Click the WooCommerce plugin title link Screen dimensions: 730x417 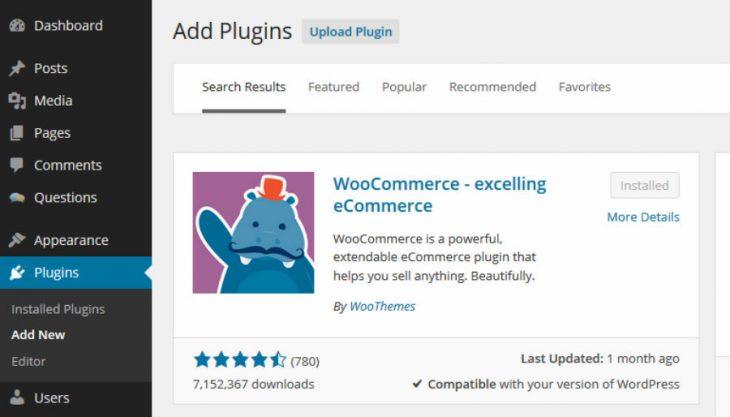(439, 195)
